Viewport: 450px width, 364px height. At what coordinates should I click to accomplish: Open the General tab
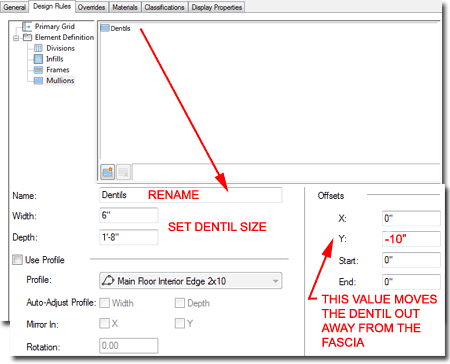[x=14, y=7]
